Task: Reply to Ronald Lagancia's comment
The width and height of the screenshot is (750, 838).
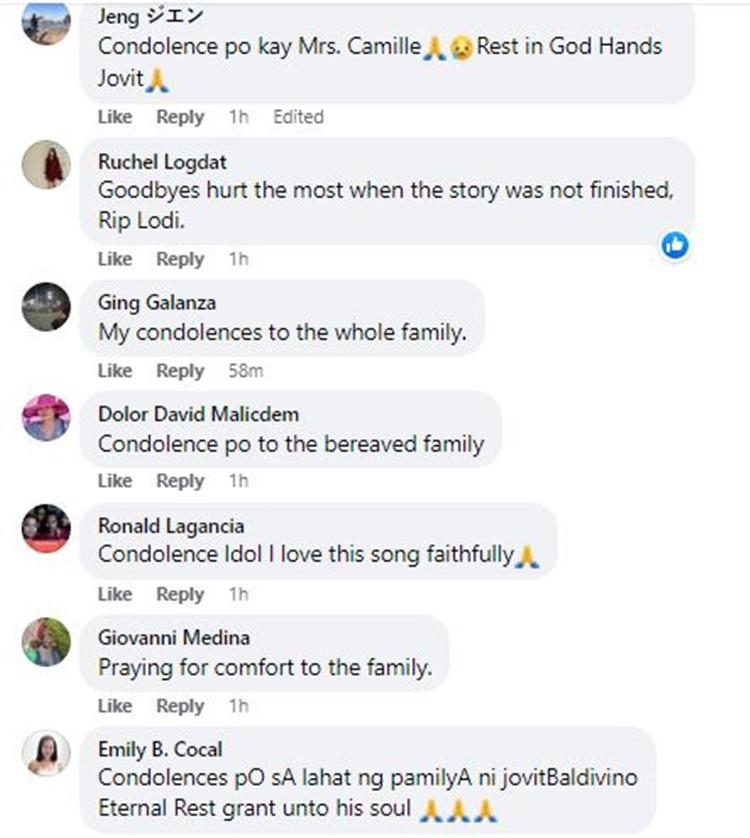Action: pyautogui.click(x=180, y=594)
